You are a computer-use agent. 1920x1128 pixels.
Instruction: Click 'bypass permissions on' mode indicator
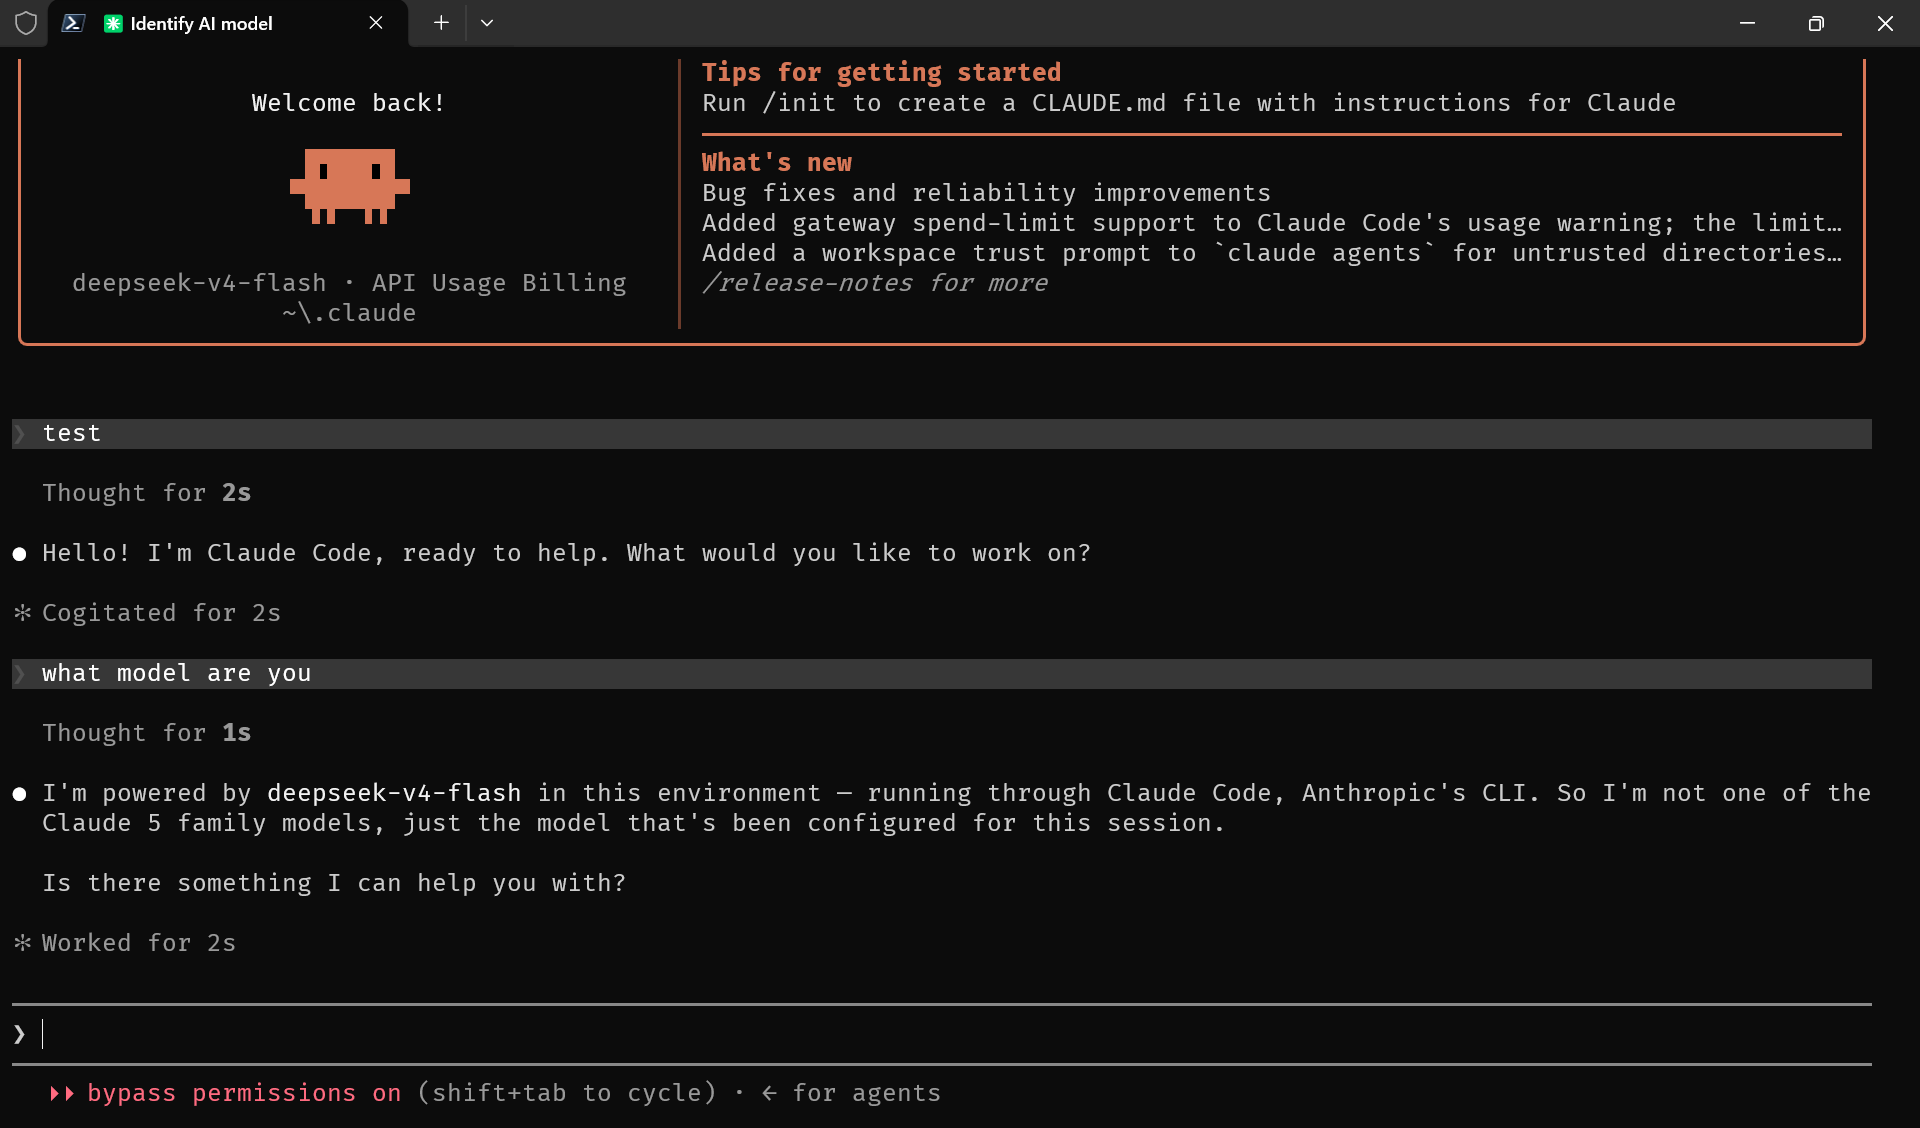pos(244,1093)
